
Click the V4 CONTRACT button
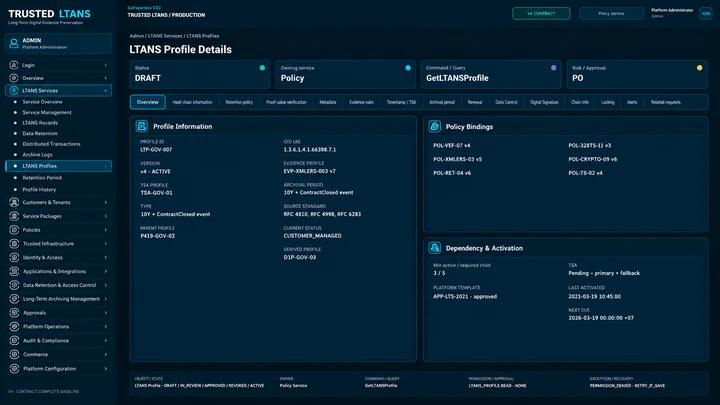pyautogui.click(x=541, y=13)
